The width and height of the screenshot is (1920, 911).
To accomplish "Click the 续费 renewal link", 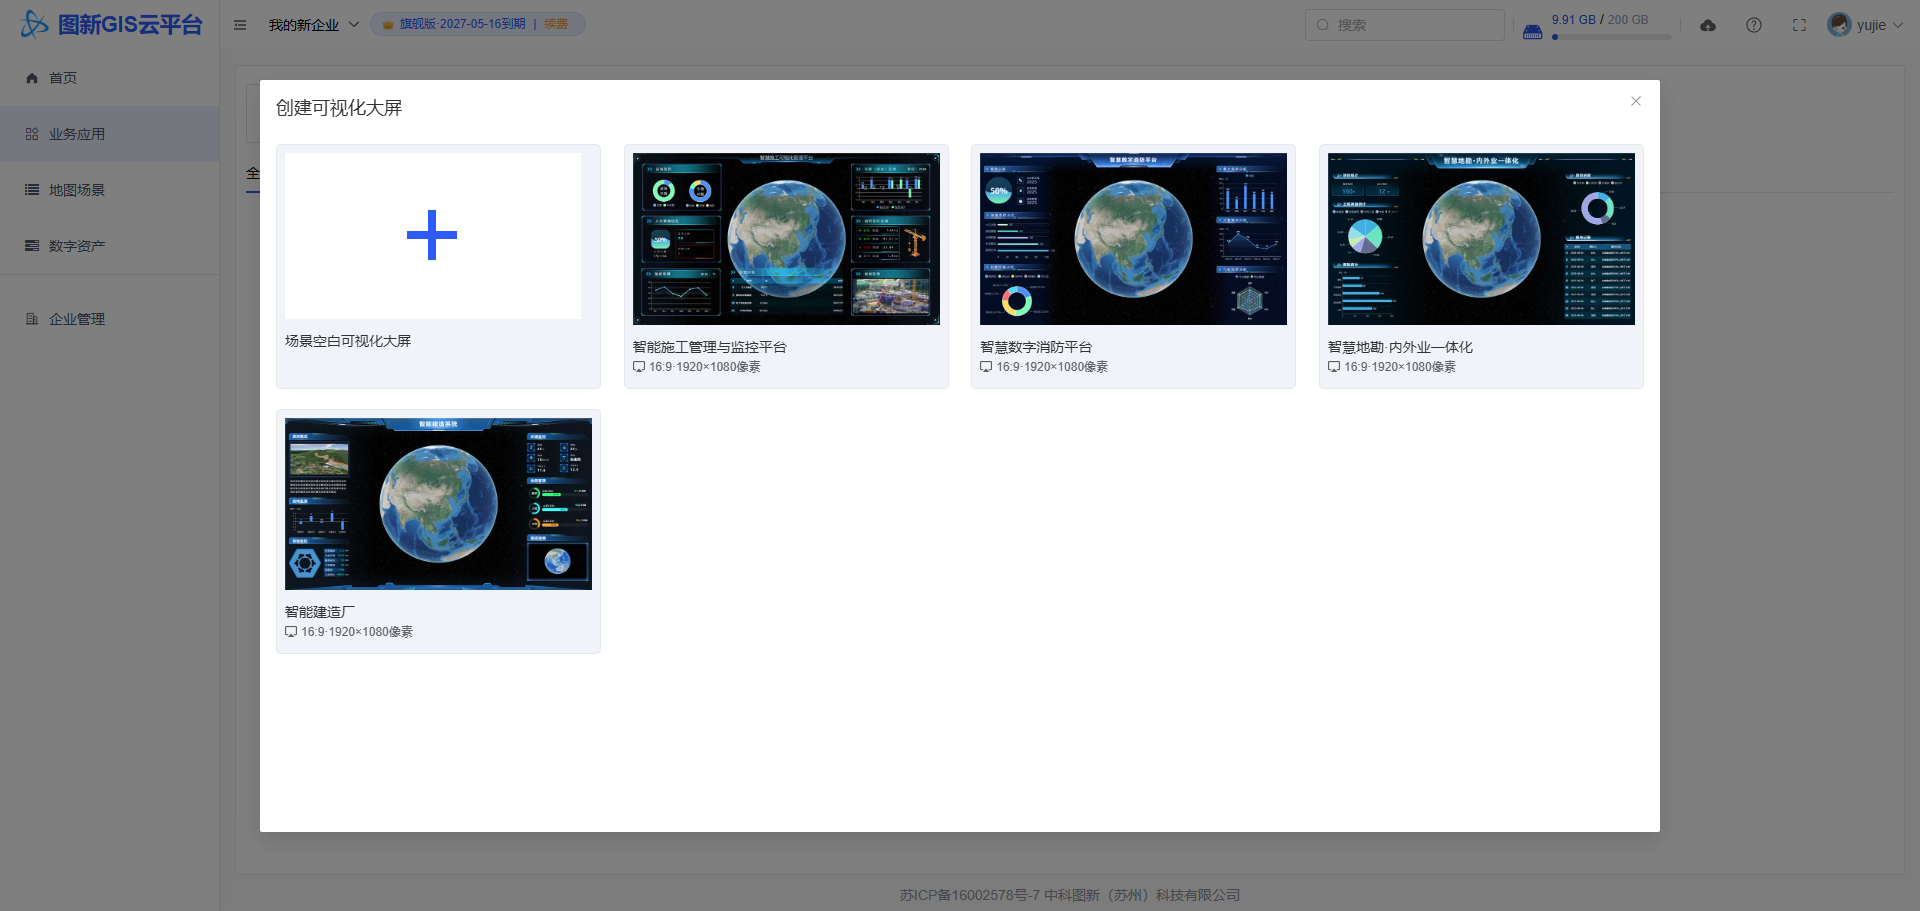I will (x=556, y=24).
